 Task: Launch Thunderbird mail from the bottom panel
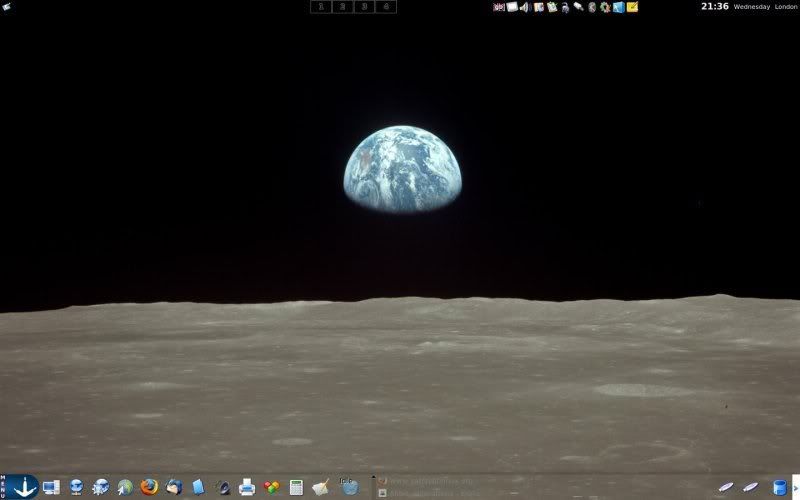point(174,487)
